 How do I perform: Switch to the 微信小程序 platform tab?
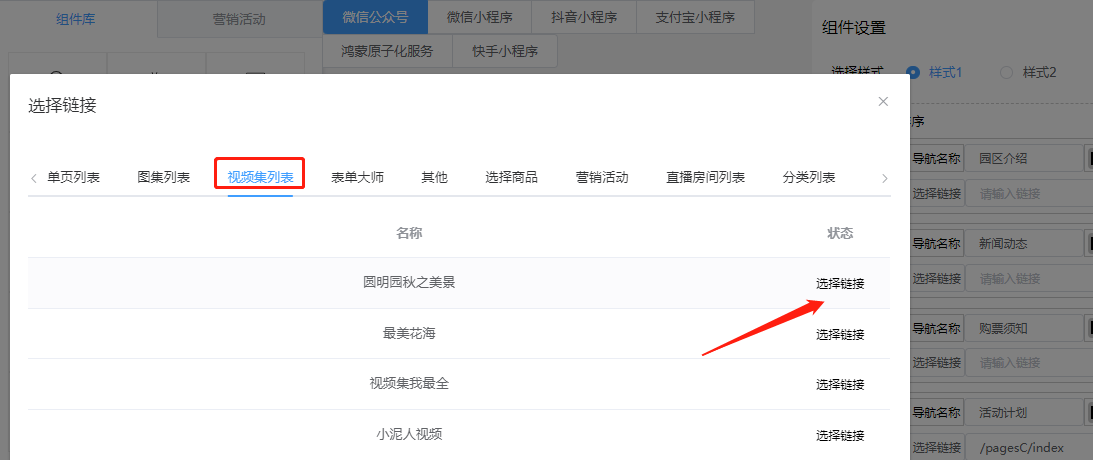(x=475, y=17)
